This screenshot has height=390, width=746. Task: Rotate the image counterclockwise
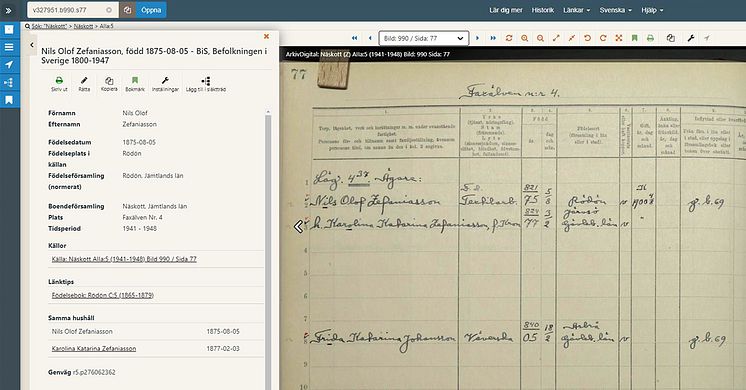tap(587, 38)
